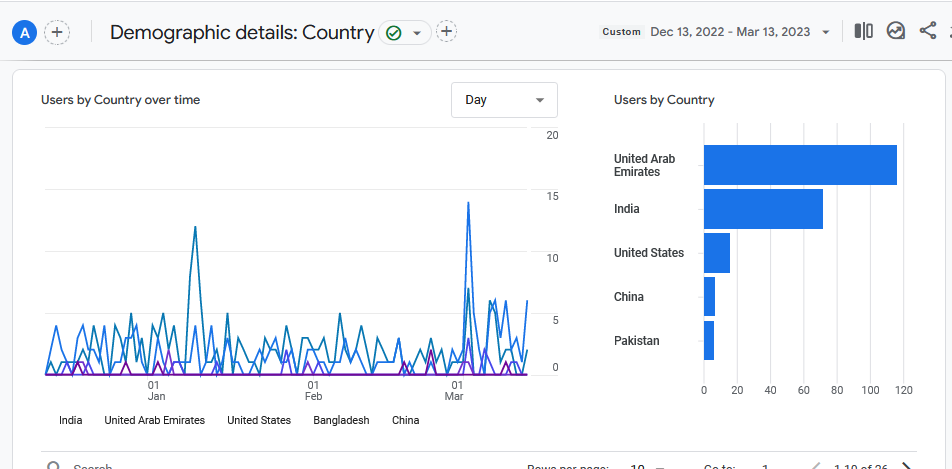Click the 'Users by Country' bar chart heading
Viewport: 952px width, 469px height.
click(664, 100)
